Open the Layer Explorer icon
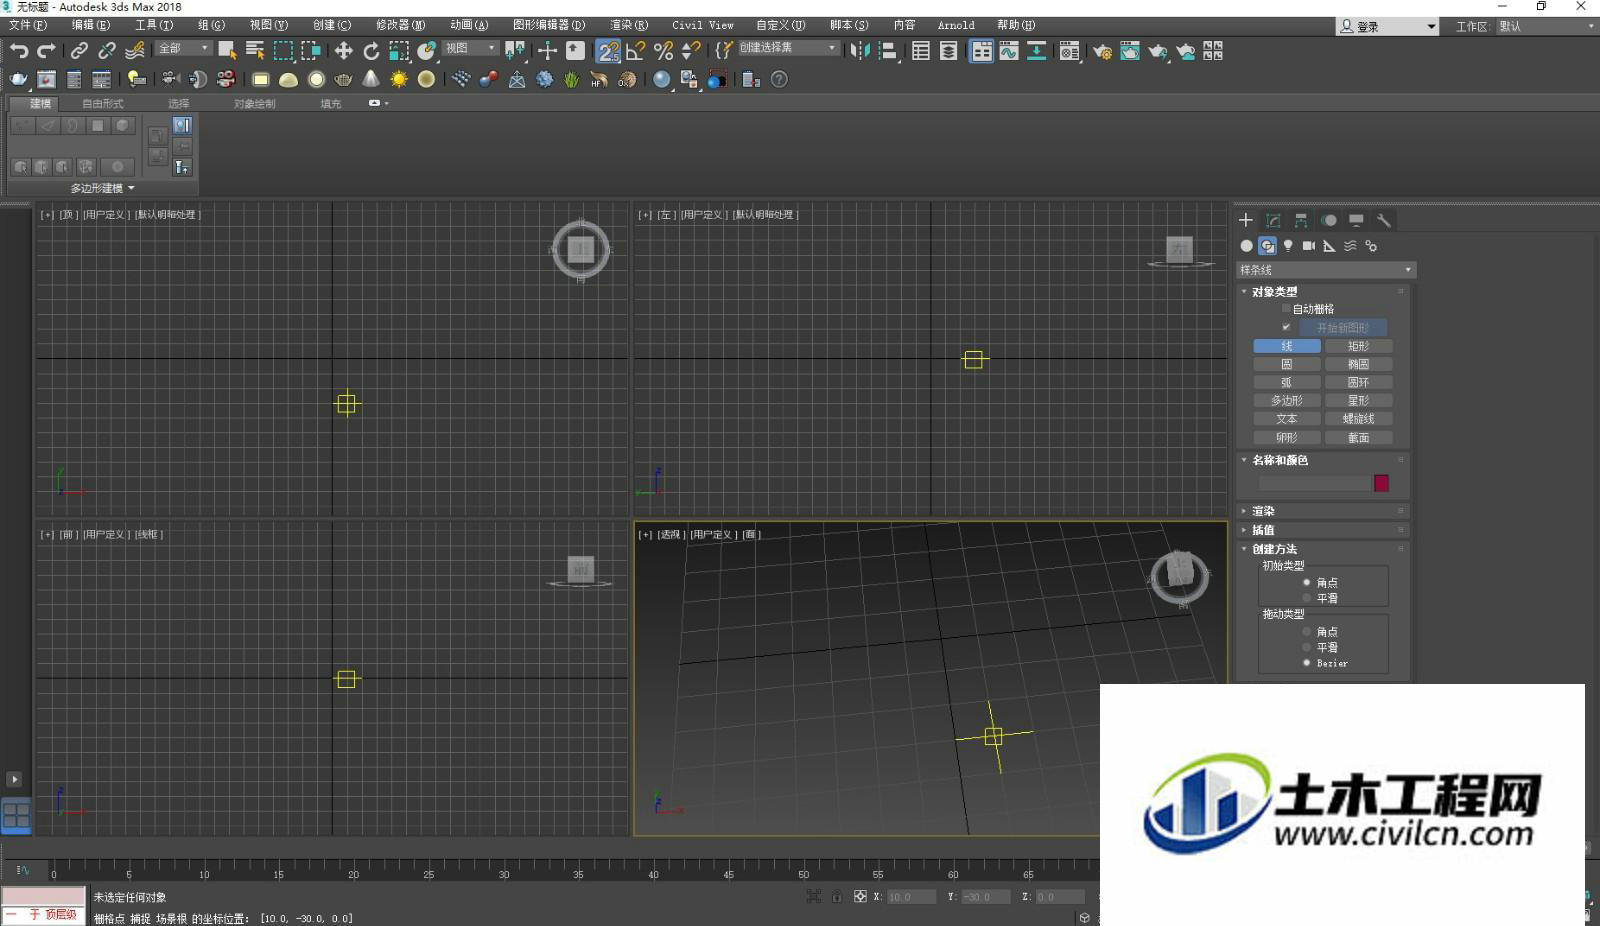Image resolution: width=1600 pixels, height=926 pixels. click(948, 51)
